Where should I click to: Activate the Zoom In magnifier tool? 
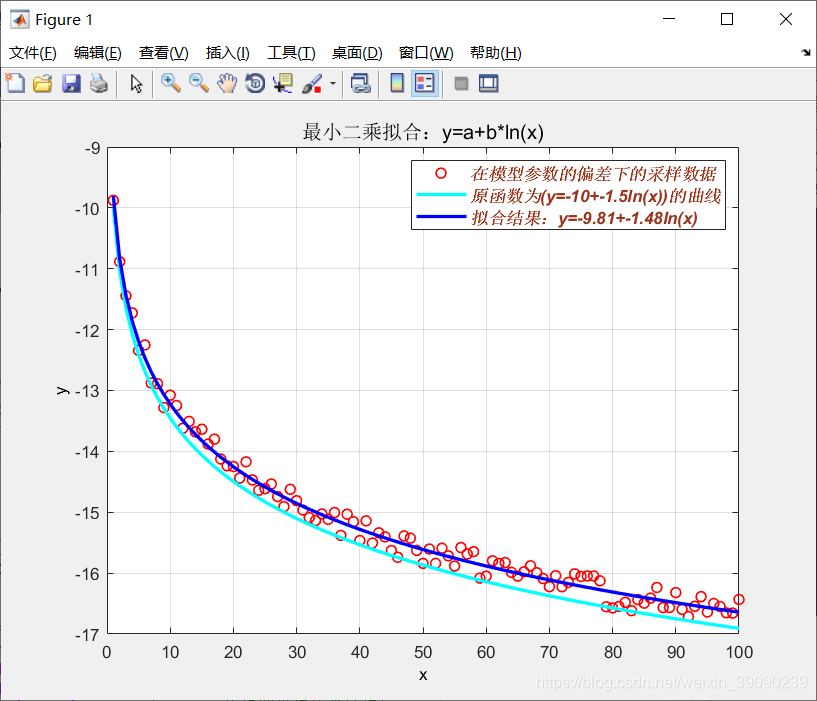click(171, 83)
